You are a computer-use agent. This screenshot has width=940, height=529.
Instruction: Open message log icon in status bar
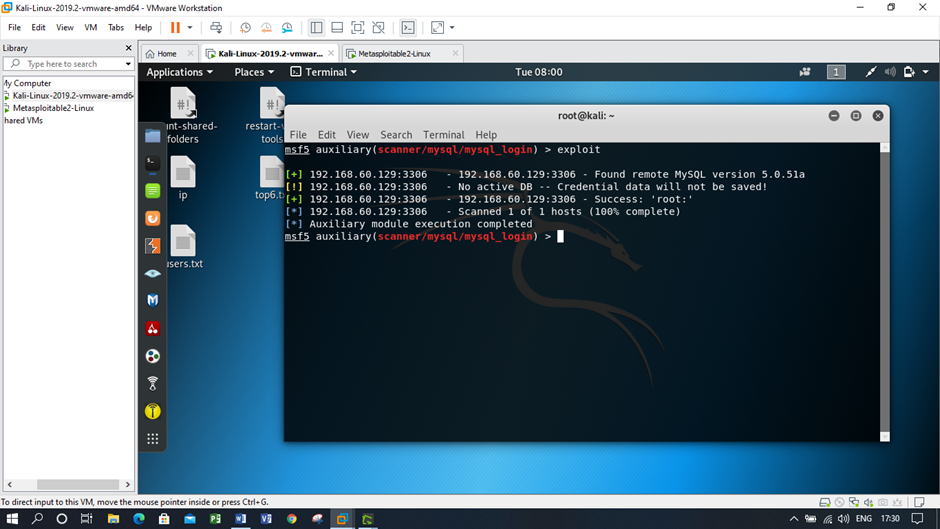(x=919, y=502)
